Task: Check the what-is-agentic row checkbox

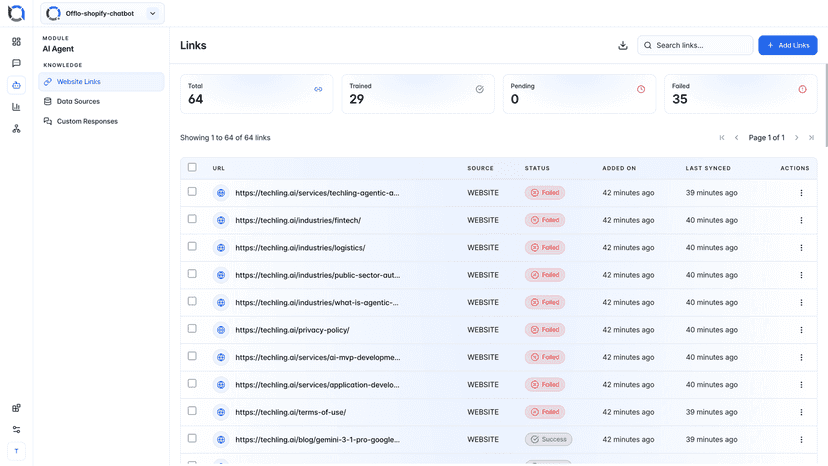Action: point(192,301)
